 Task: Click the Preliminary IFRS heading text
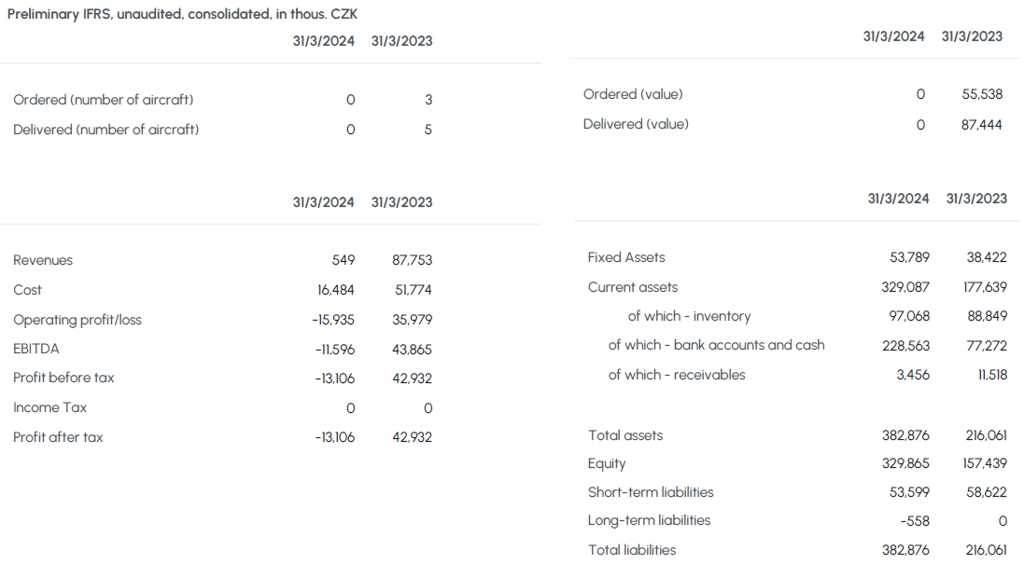[x=182, y=14]
